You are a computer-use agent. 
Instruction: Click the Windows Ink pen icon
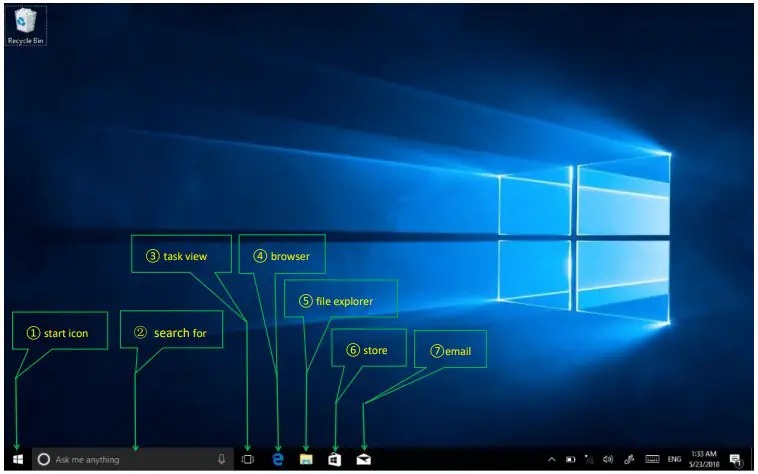tap(629, 459)
